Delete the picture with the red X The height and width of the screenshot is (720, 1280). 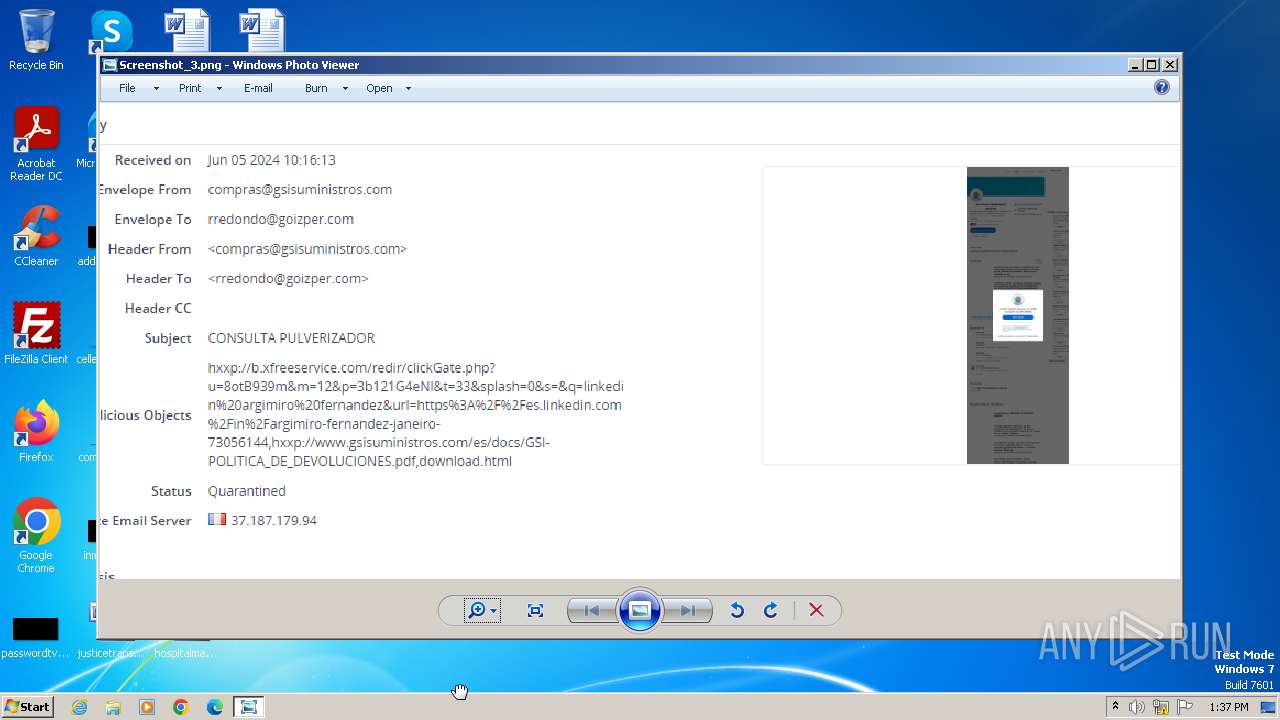point(816,610)
